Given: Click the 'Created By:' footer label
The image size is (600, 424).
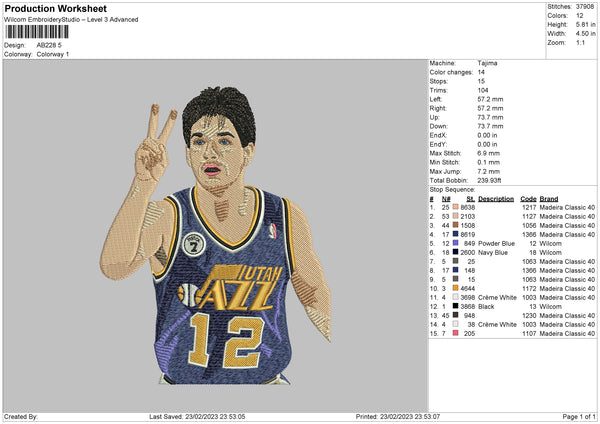Looking at the screenshot, I should (x=21, y=416).
